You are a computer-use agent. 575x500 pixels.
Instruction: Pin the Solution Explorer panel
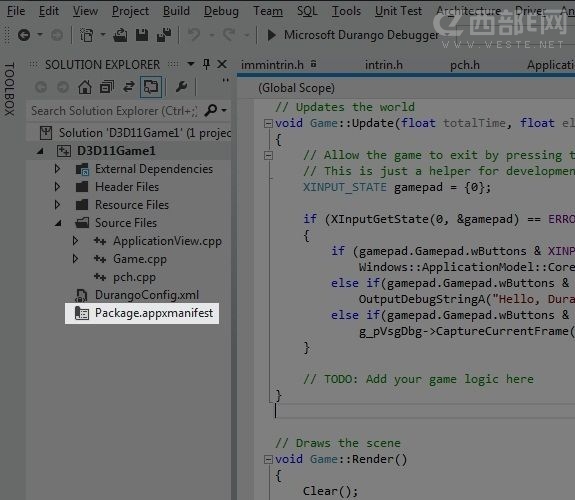[206, 64]
